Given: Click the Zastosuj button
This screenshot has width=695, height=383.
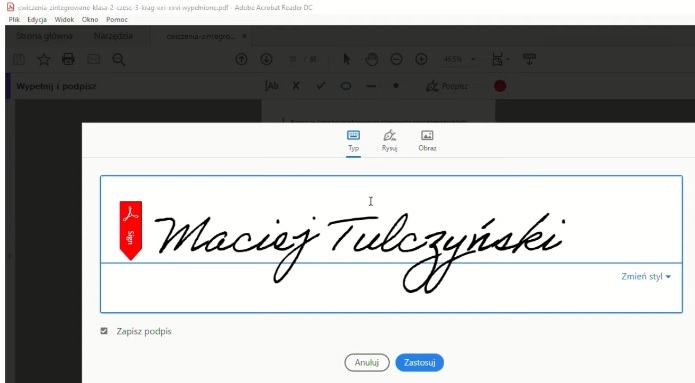Looking at the screenshot, I should 419,362.
